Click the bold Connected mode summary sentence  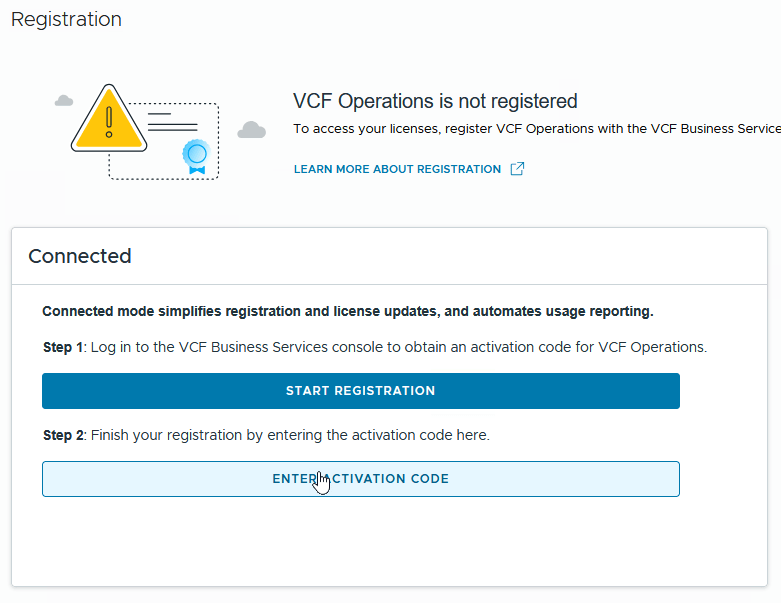click(347, 312)
